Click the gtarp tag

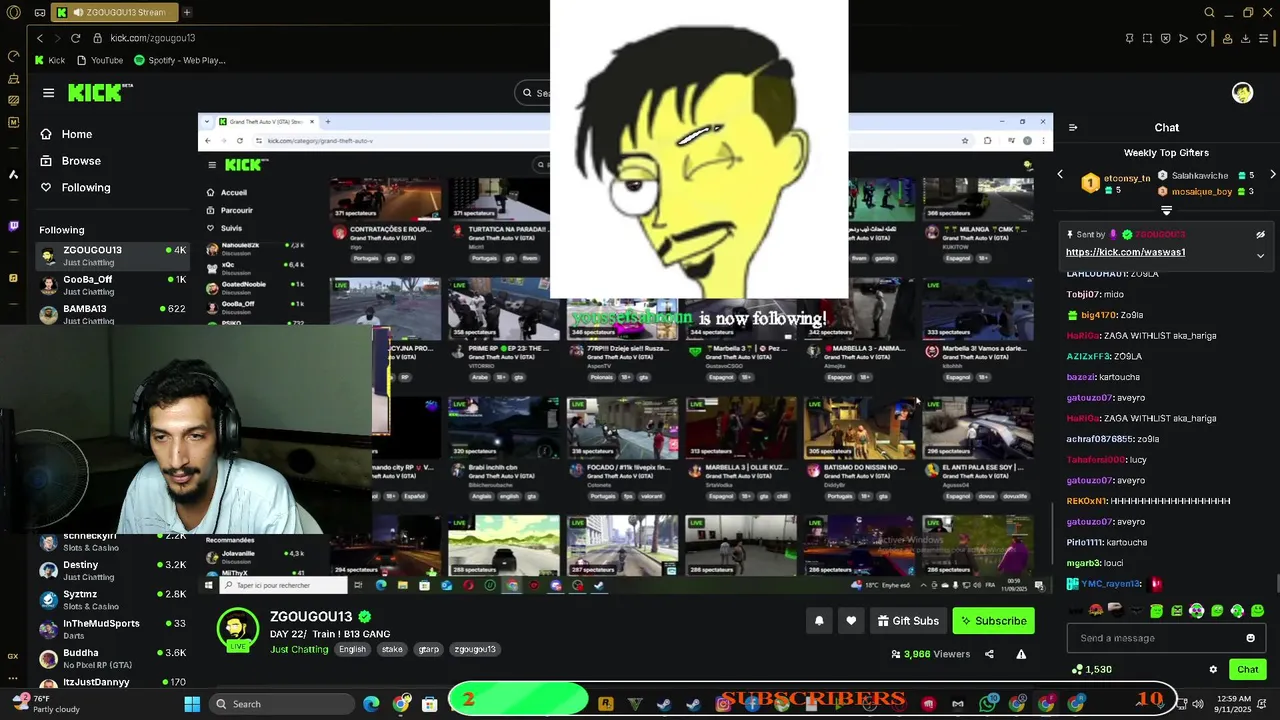428,649
